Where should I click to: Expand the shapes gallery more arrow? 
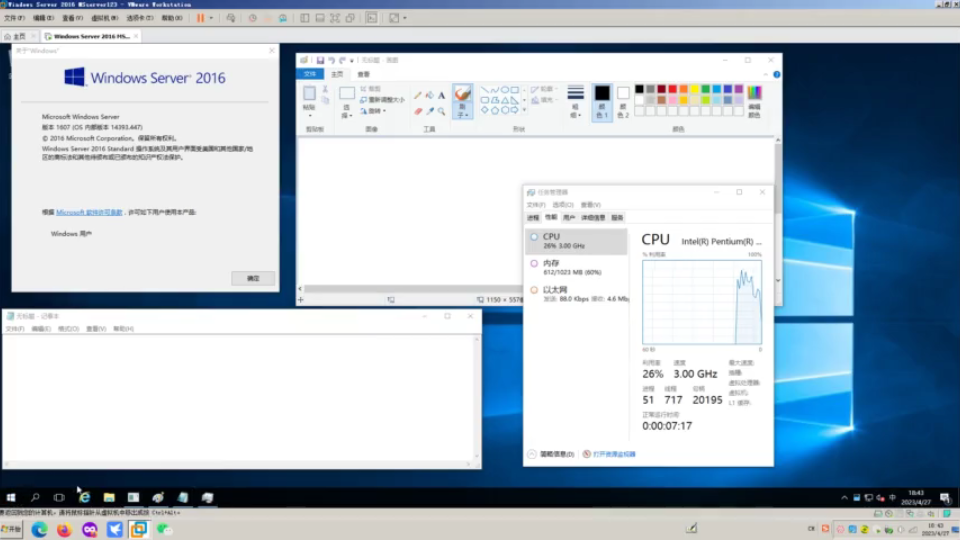524,110
